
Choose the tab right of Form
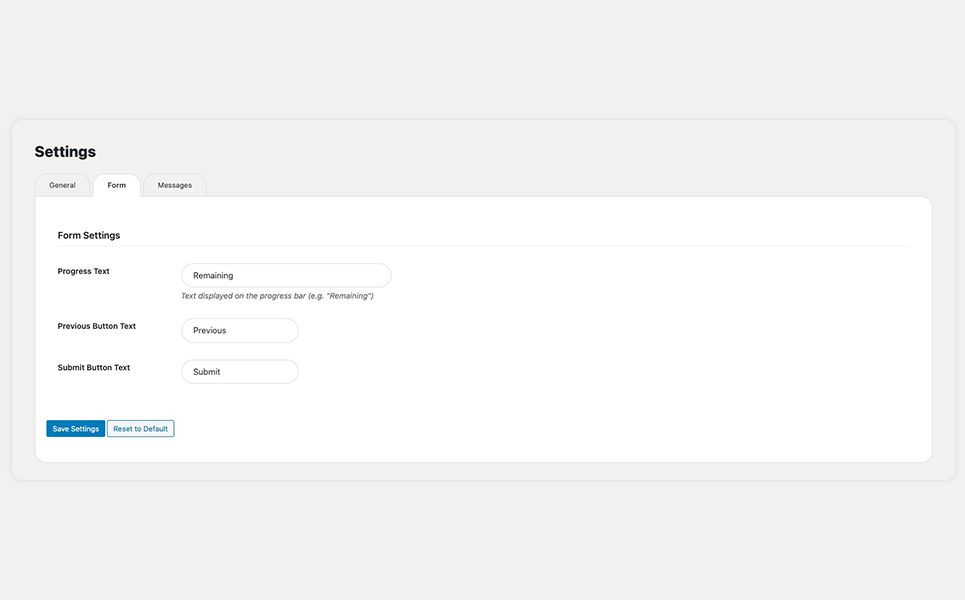pos(175,185)
